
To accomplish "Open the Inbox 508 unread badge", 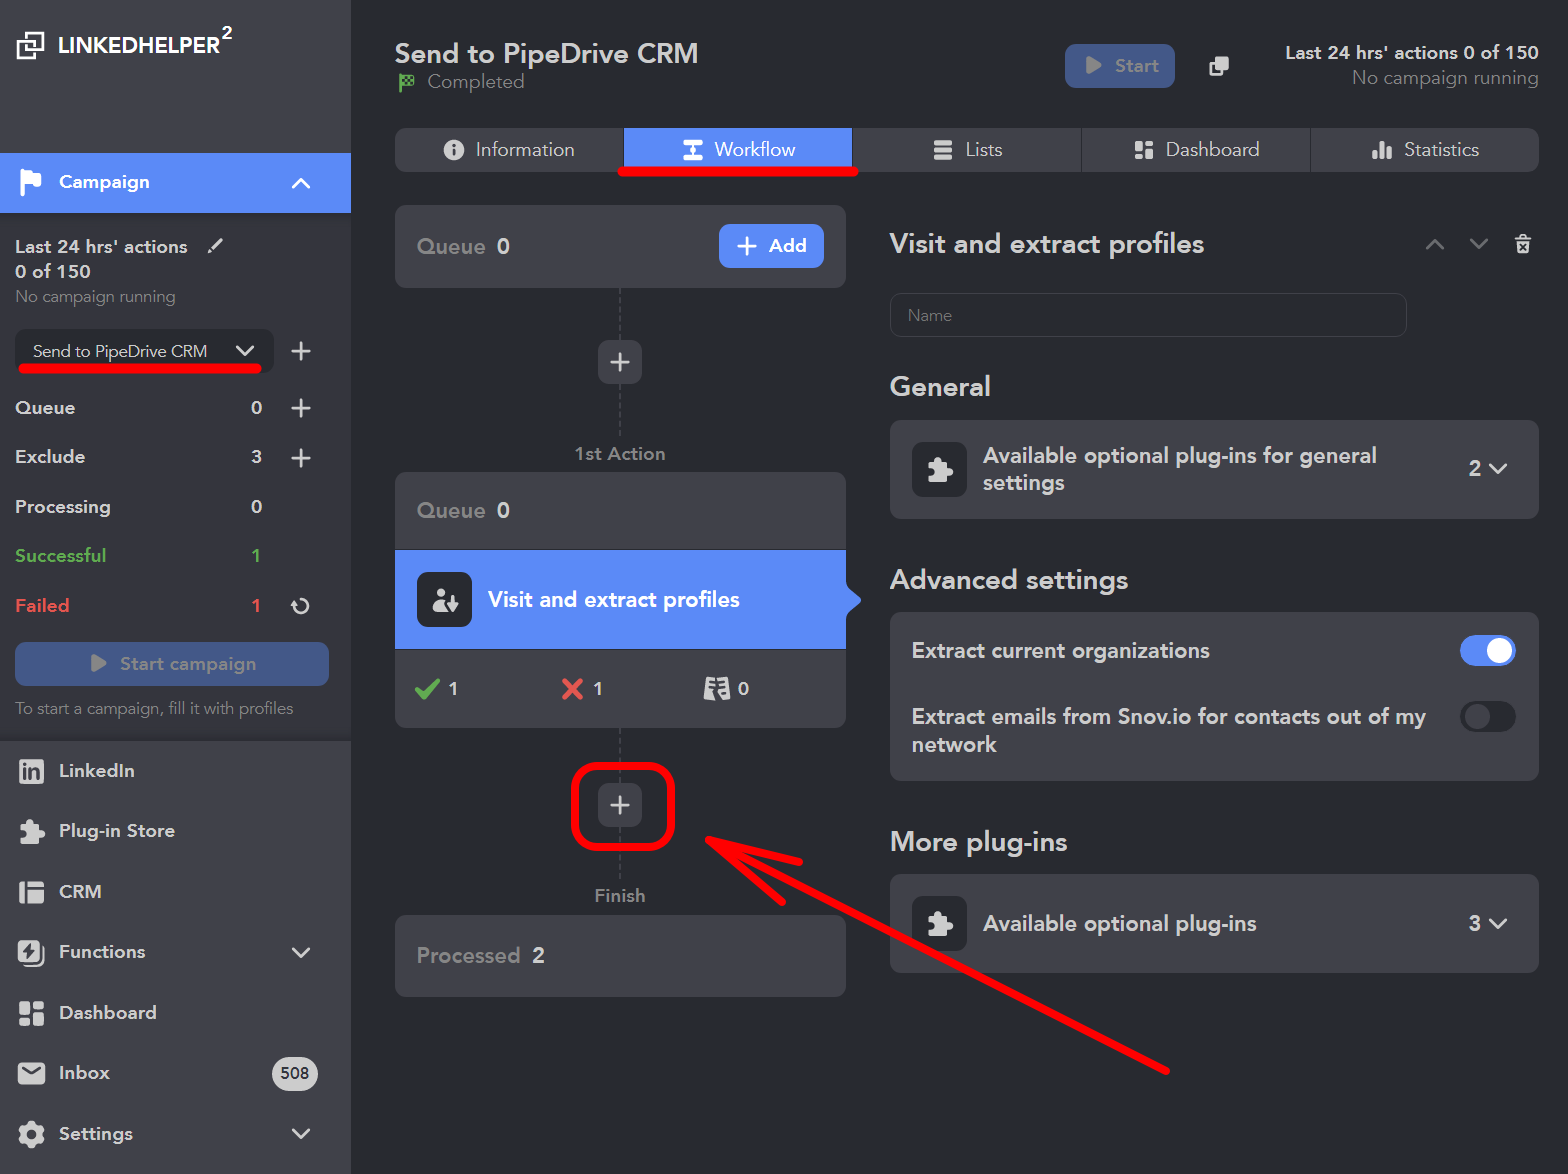I will pos(295,1074).
